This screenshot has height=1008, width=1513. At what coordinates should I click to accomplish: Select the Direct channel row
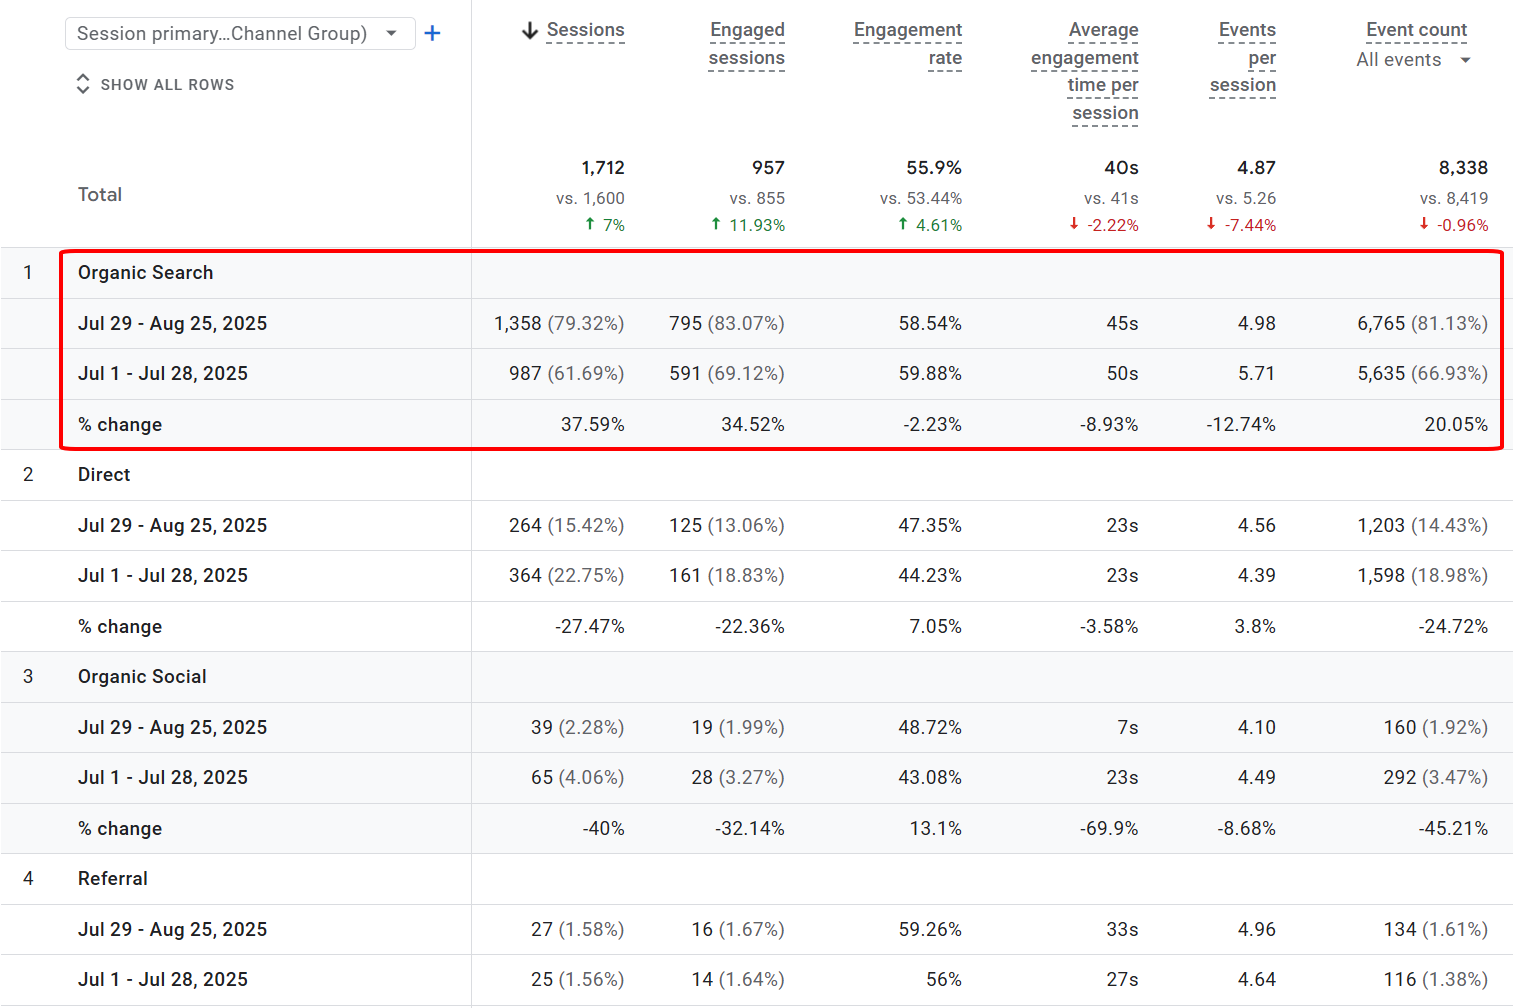[x=104, y=475]
